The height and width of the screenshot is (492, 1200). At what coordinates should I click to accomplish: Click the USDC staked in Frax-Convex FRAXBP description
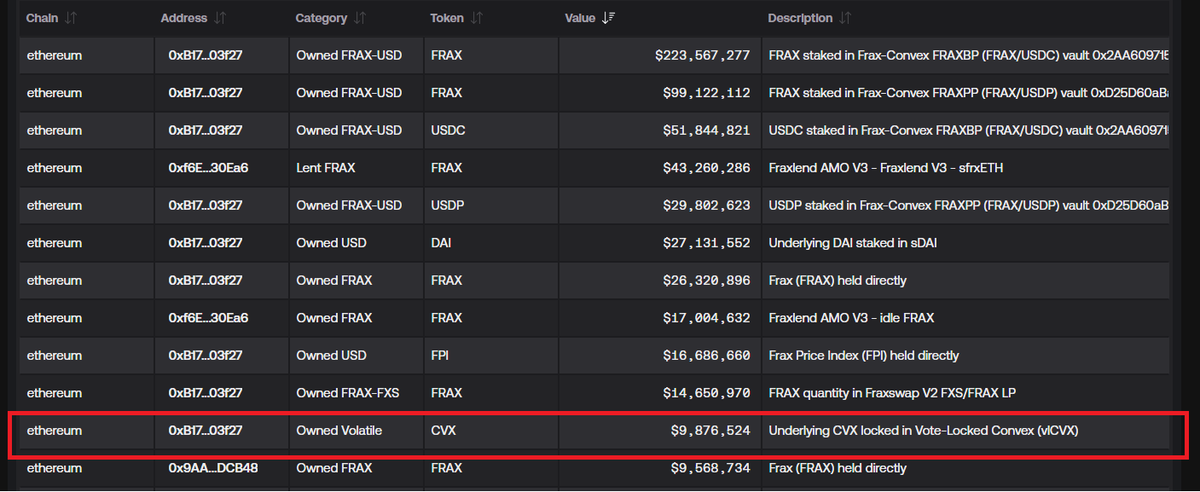coord(968,131)
